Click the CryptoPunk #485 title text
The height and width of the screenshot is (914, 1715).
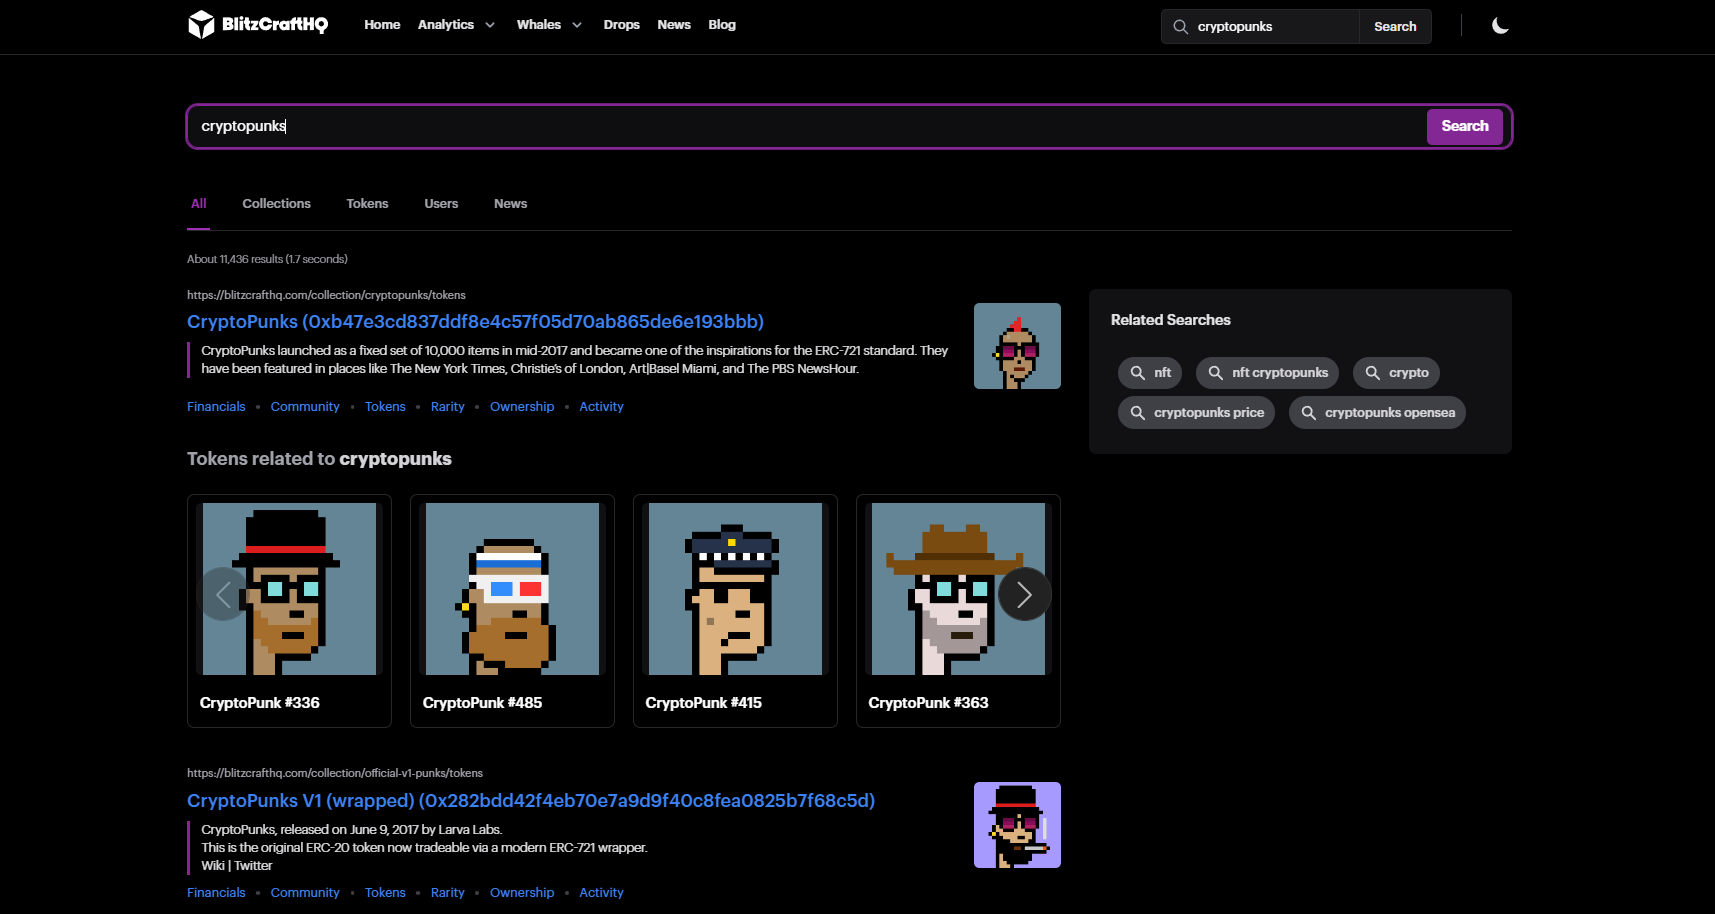point(482,703)
